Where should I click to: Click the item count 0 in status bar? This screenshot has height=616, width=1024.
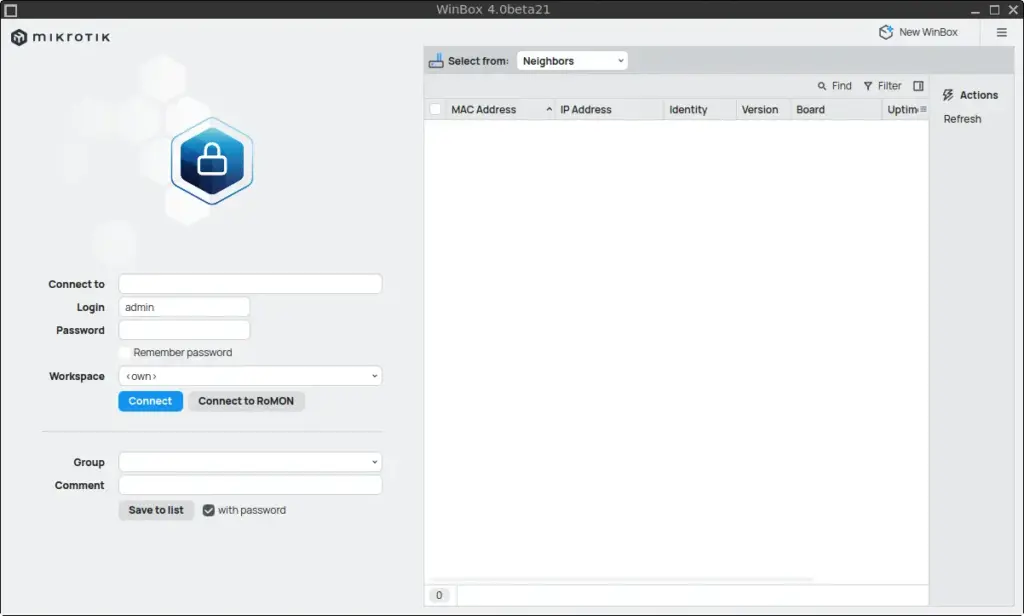pyautogui.click(x=439, y=595)
